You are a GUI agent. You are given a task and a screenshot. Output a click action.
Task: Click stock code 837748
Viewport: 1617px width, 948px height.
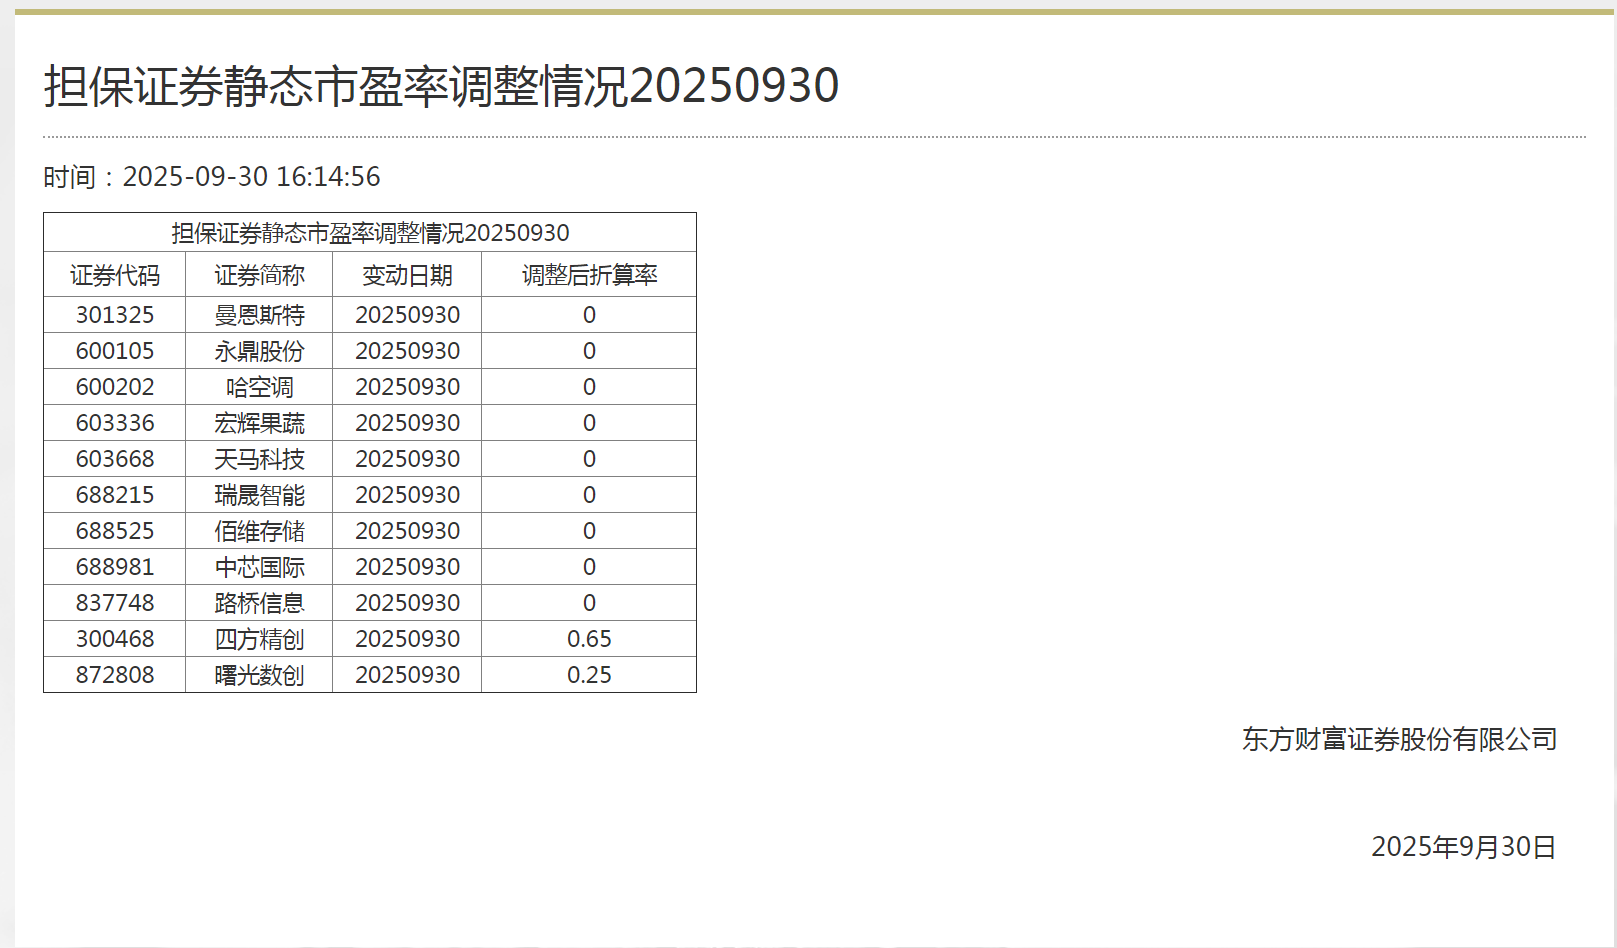click(x=115, y=603)
